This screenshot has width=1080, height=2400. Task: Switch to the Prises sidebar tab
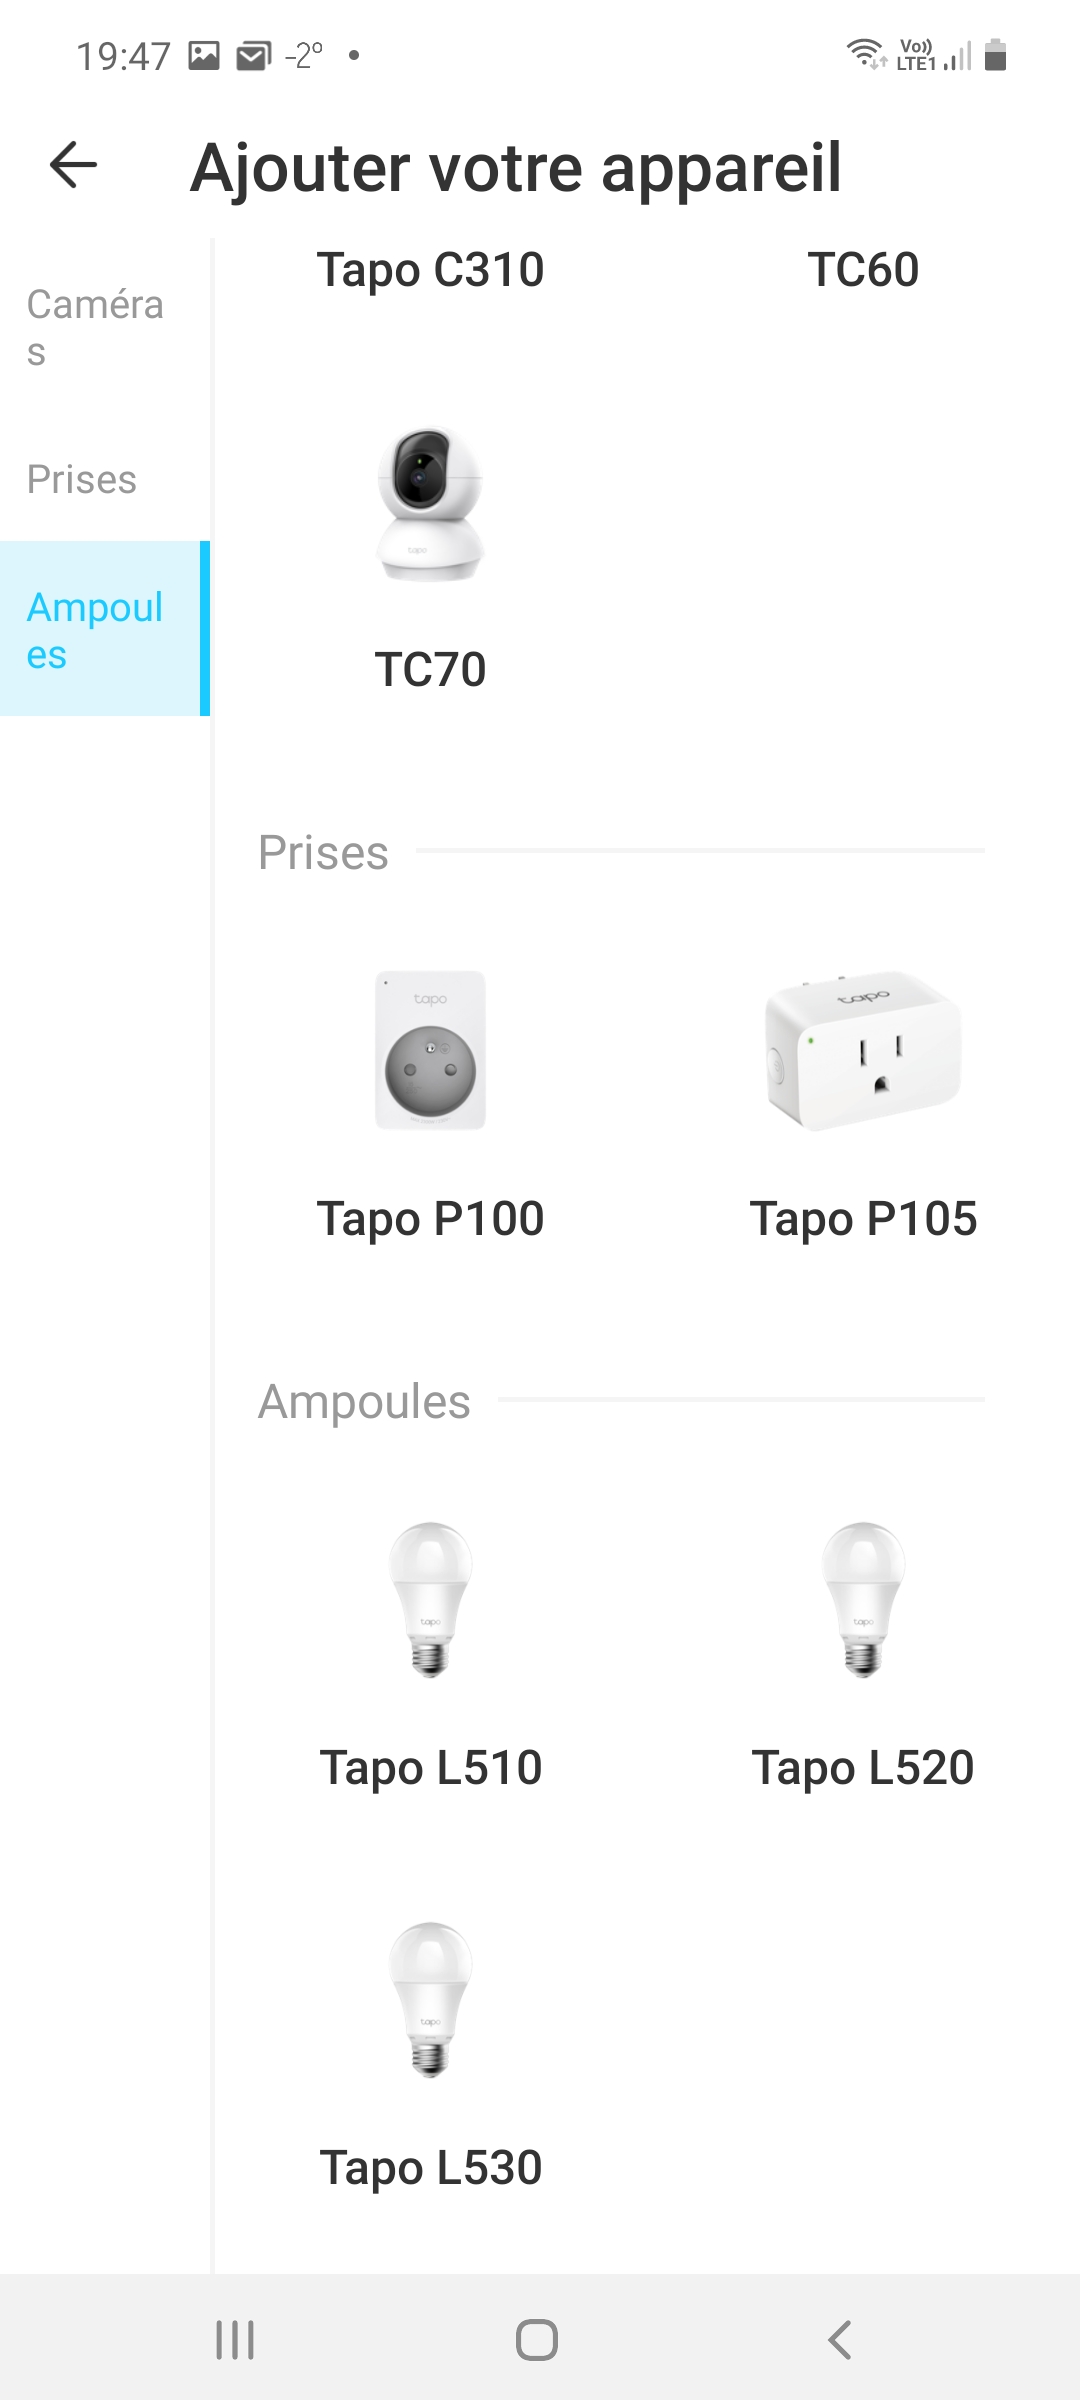(82, 480)
